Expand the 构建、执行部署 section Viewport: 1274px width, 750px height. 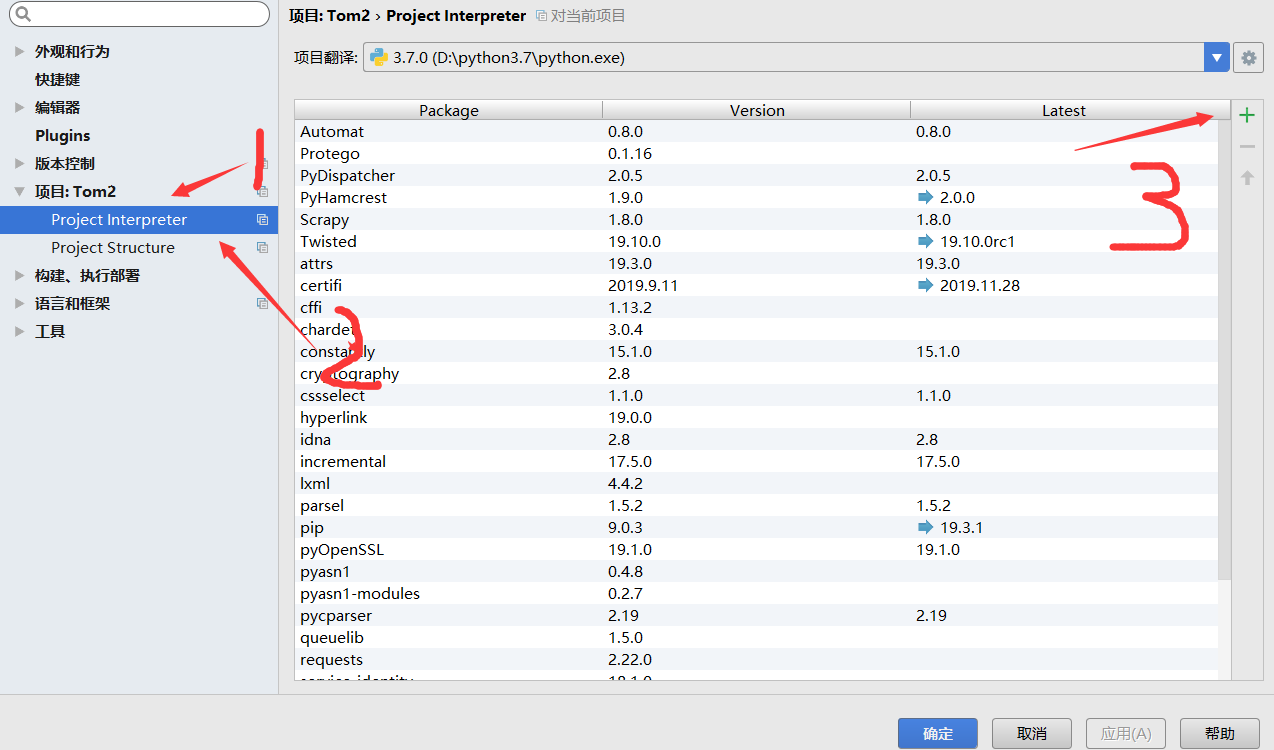[x=19, y=275]
